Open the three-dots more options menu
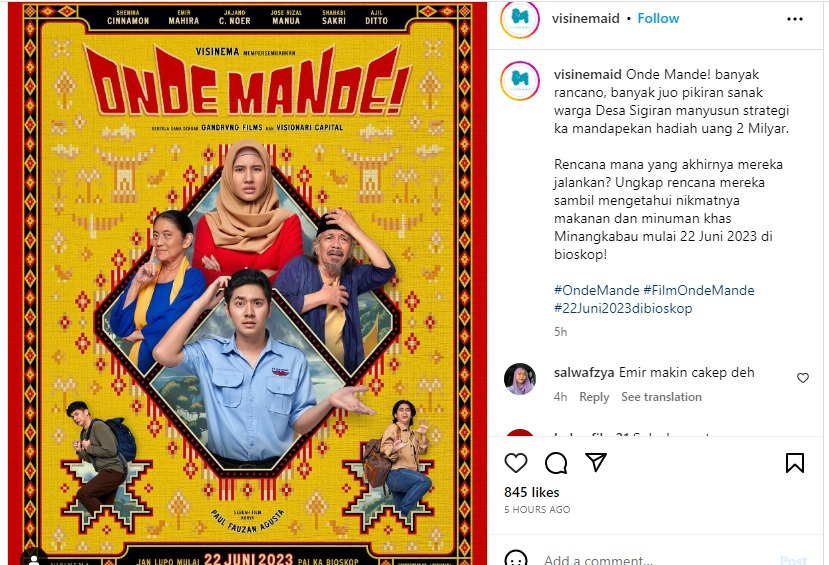Screen dimensions: 829x565 795,19
